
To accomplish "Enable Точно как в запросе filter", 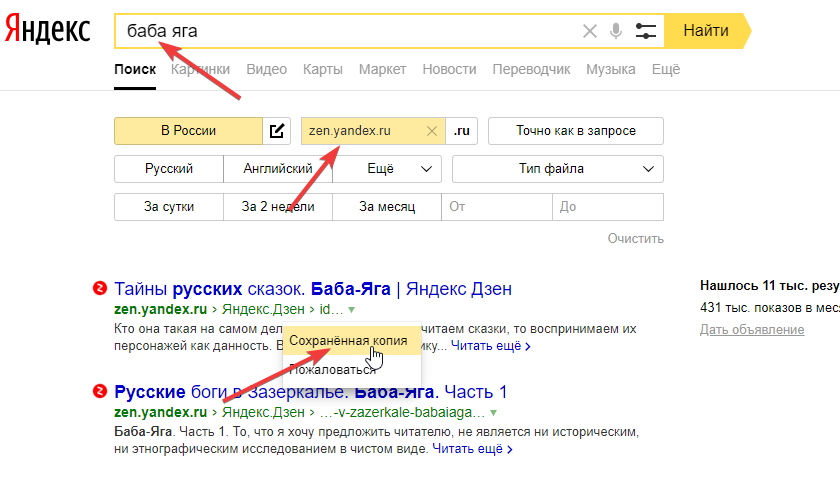I will (576, 131).
